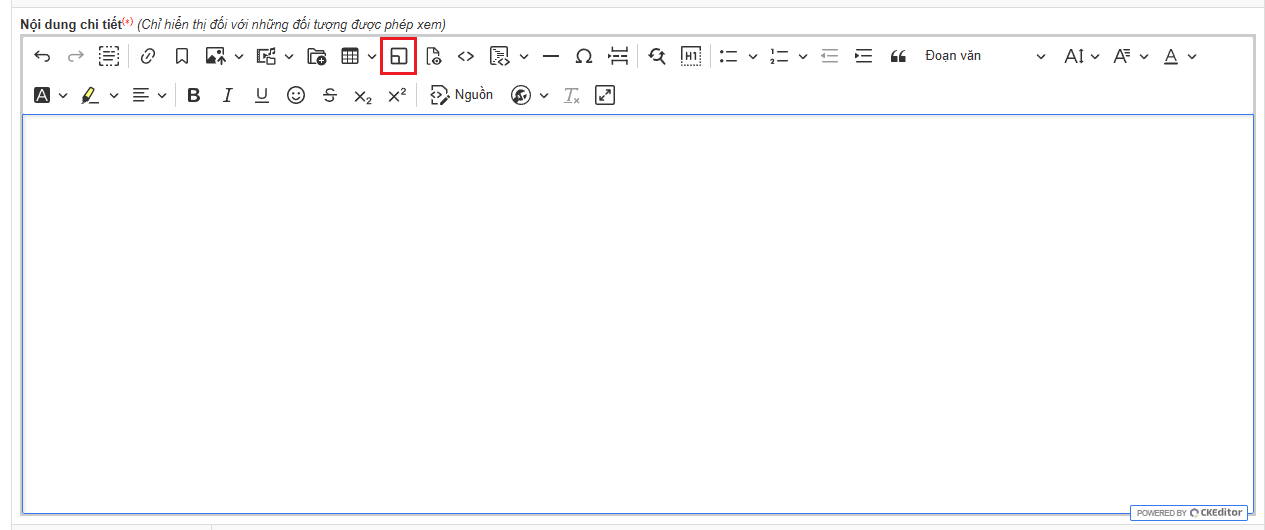The width and height of the screenshot is (1265, 530).
Task: Toggle bold formatting
Action: pos(194,95)
